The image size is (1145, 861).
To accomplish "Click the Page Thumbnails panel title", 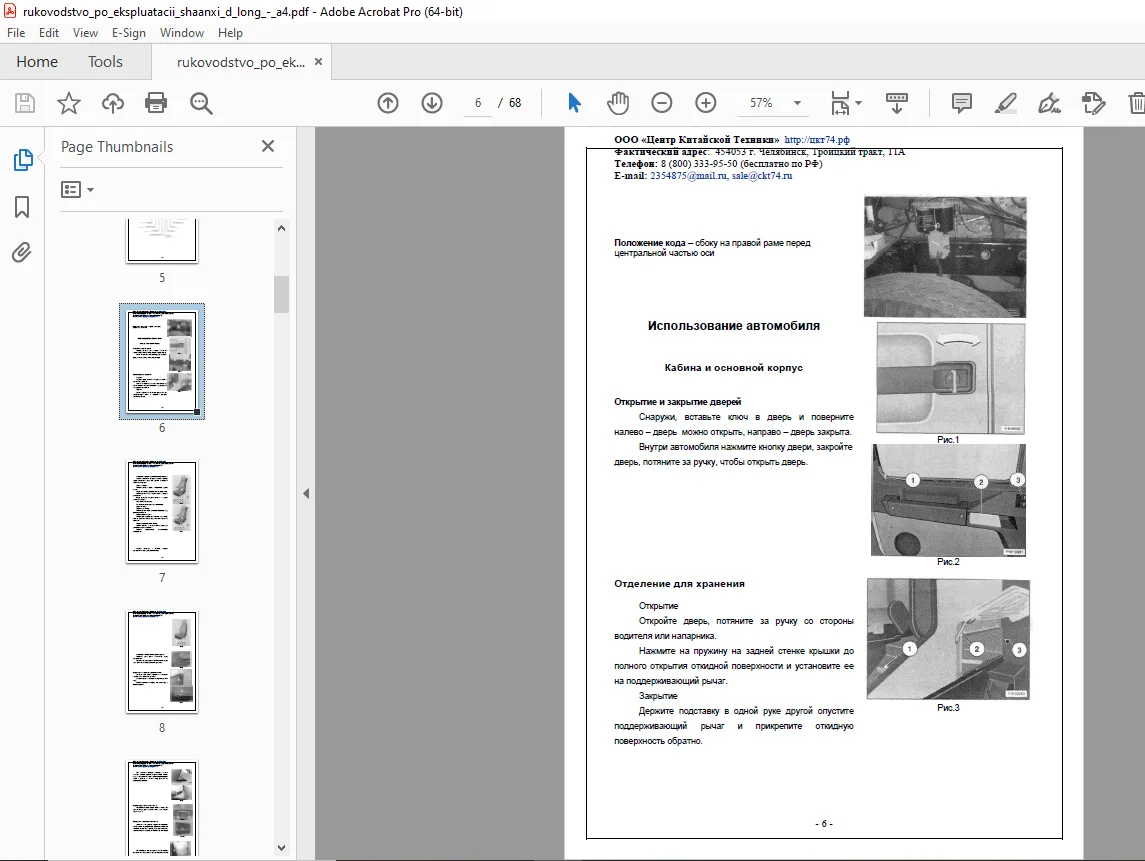I will 117,147.
